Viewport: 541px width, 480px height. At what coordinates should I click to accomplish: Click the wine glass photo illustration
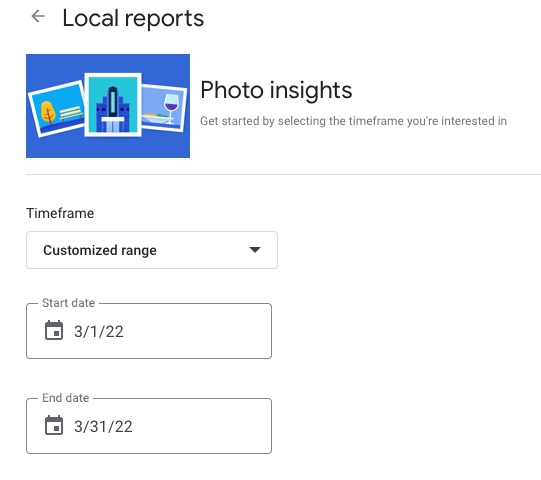[x=164, y=108]
